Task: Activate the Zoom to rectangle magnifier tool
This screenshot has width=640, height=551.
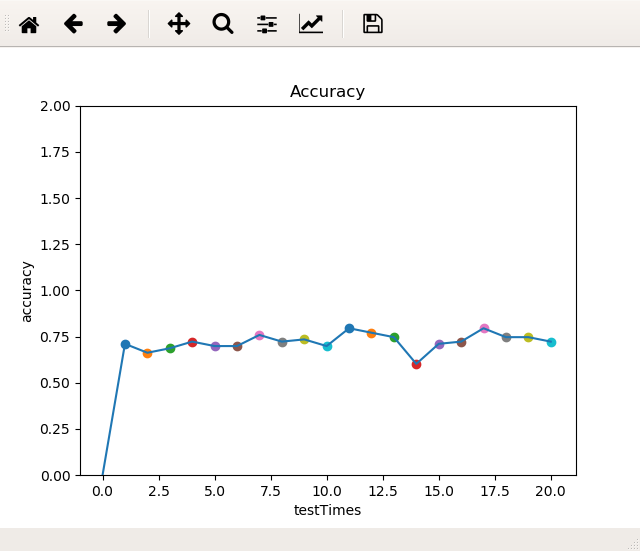Action: [223, 24]
